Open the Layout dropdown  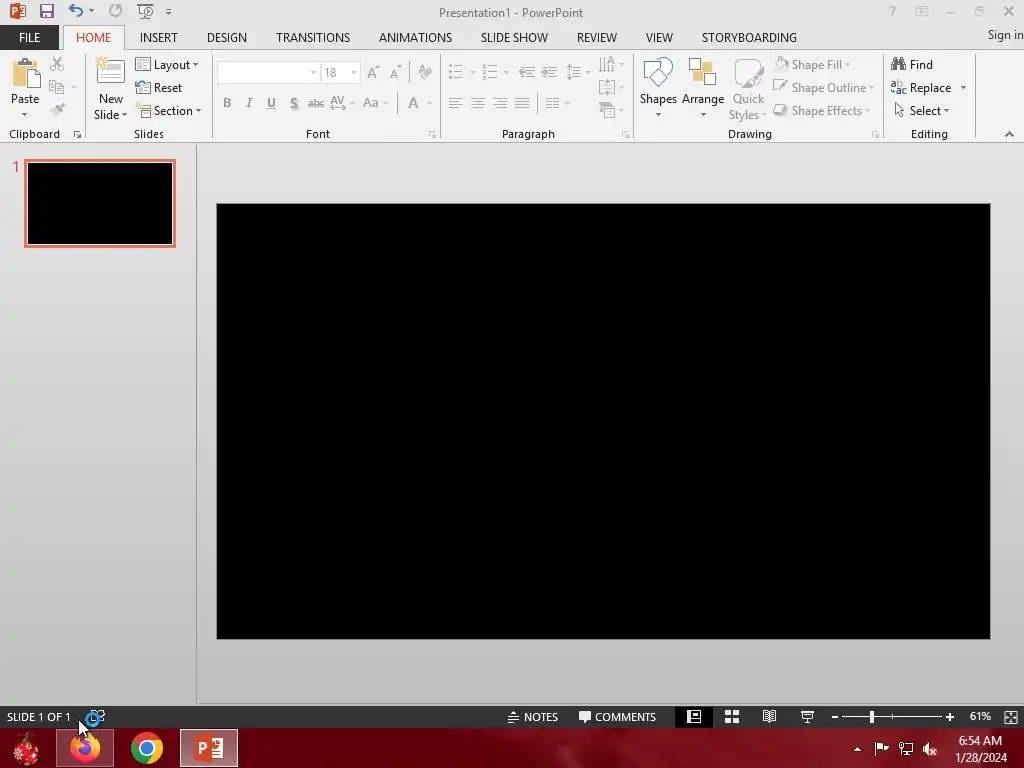[x=167, y=65]
